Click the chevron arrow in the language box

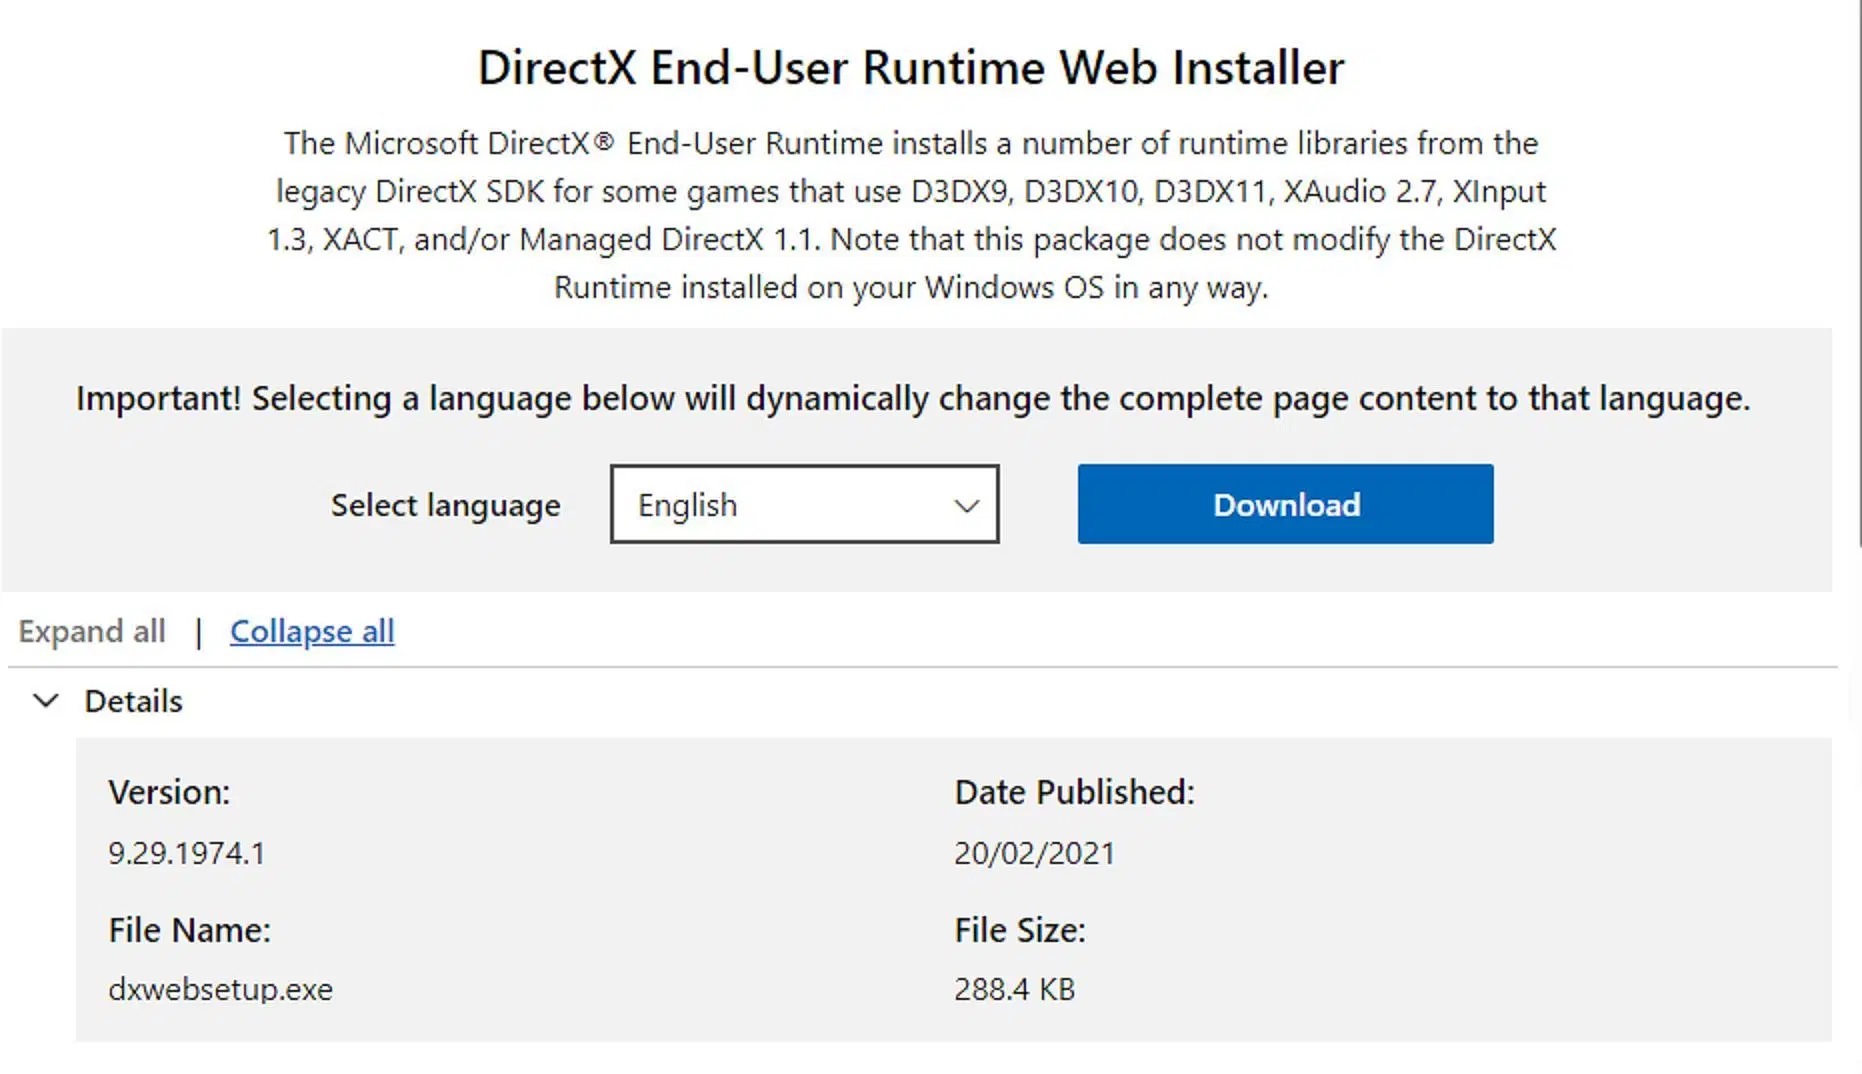[x=966, y=505]
